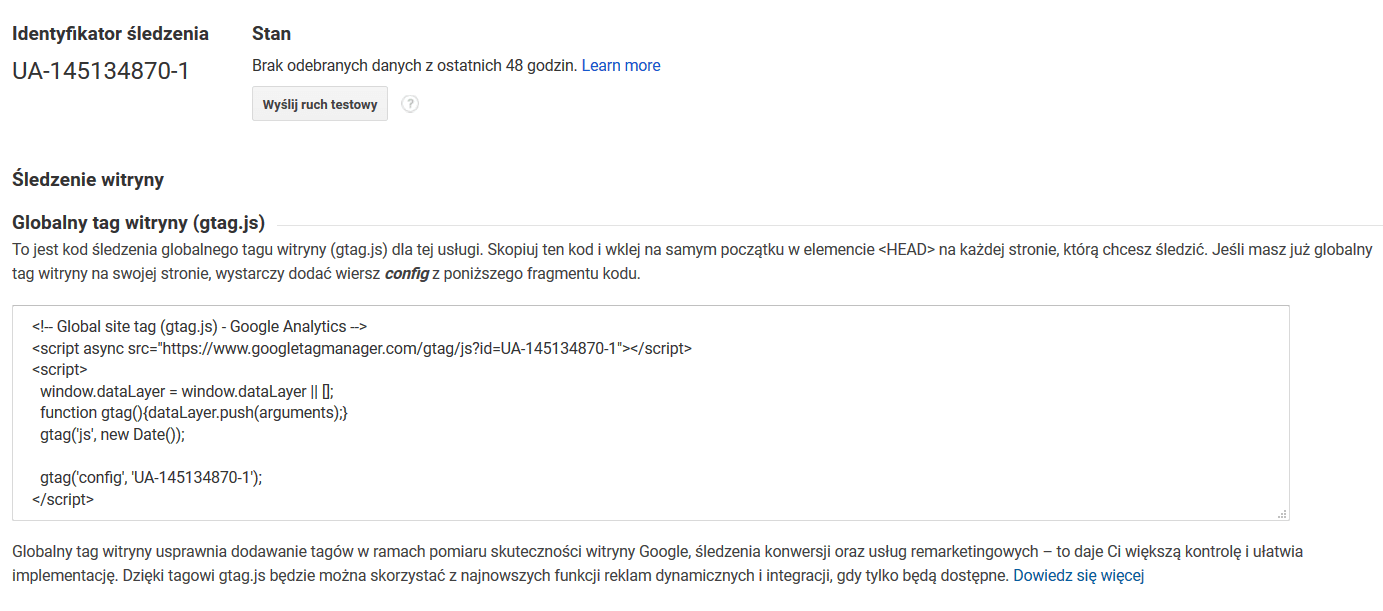Image resolution: width=1383 pixels, height=611 pixels.
Task: Click the Śledzenie witryny heading
Action: pos(88,180)
